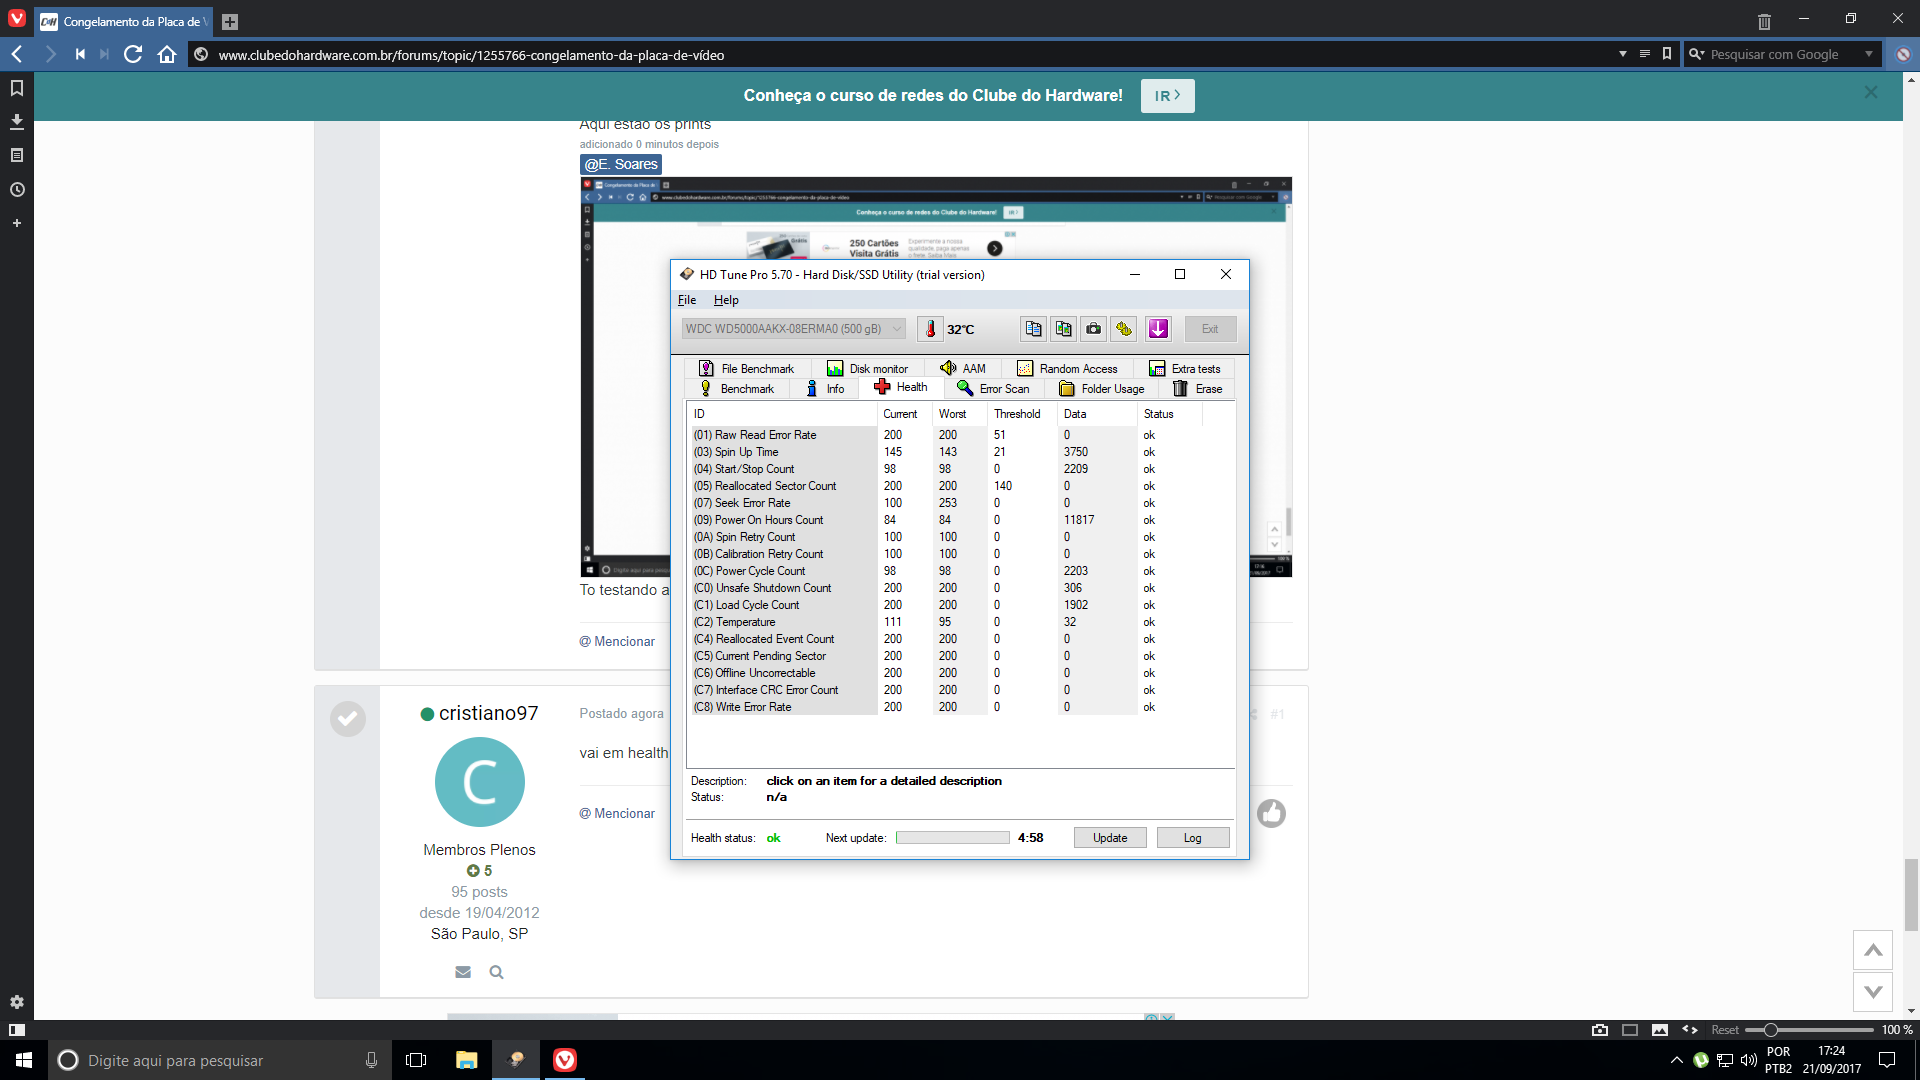
Task: Click the like thumbs-up icon on the post
Action: (1271, 813)
